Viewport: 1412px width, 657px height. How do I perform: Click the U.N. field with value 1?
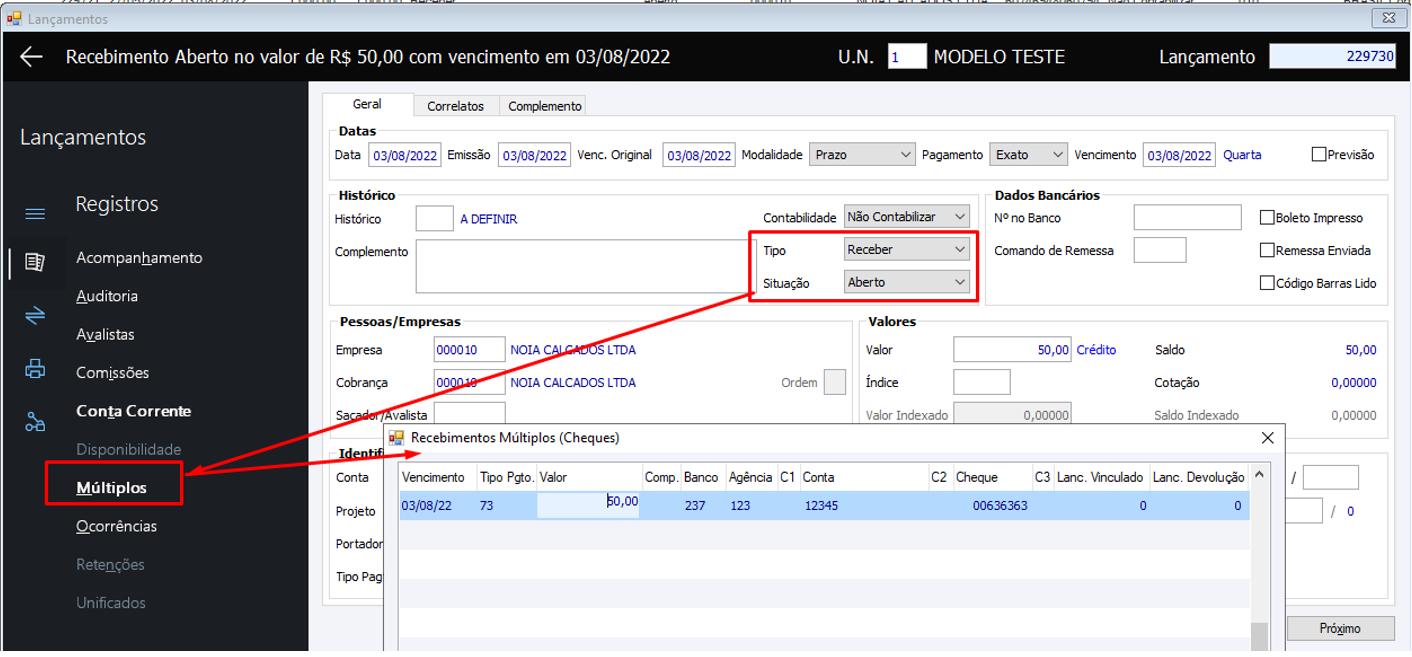907,57
